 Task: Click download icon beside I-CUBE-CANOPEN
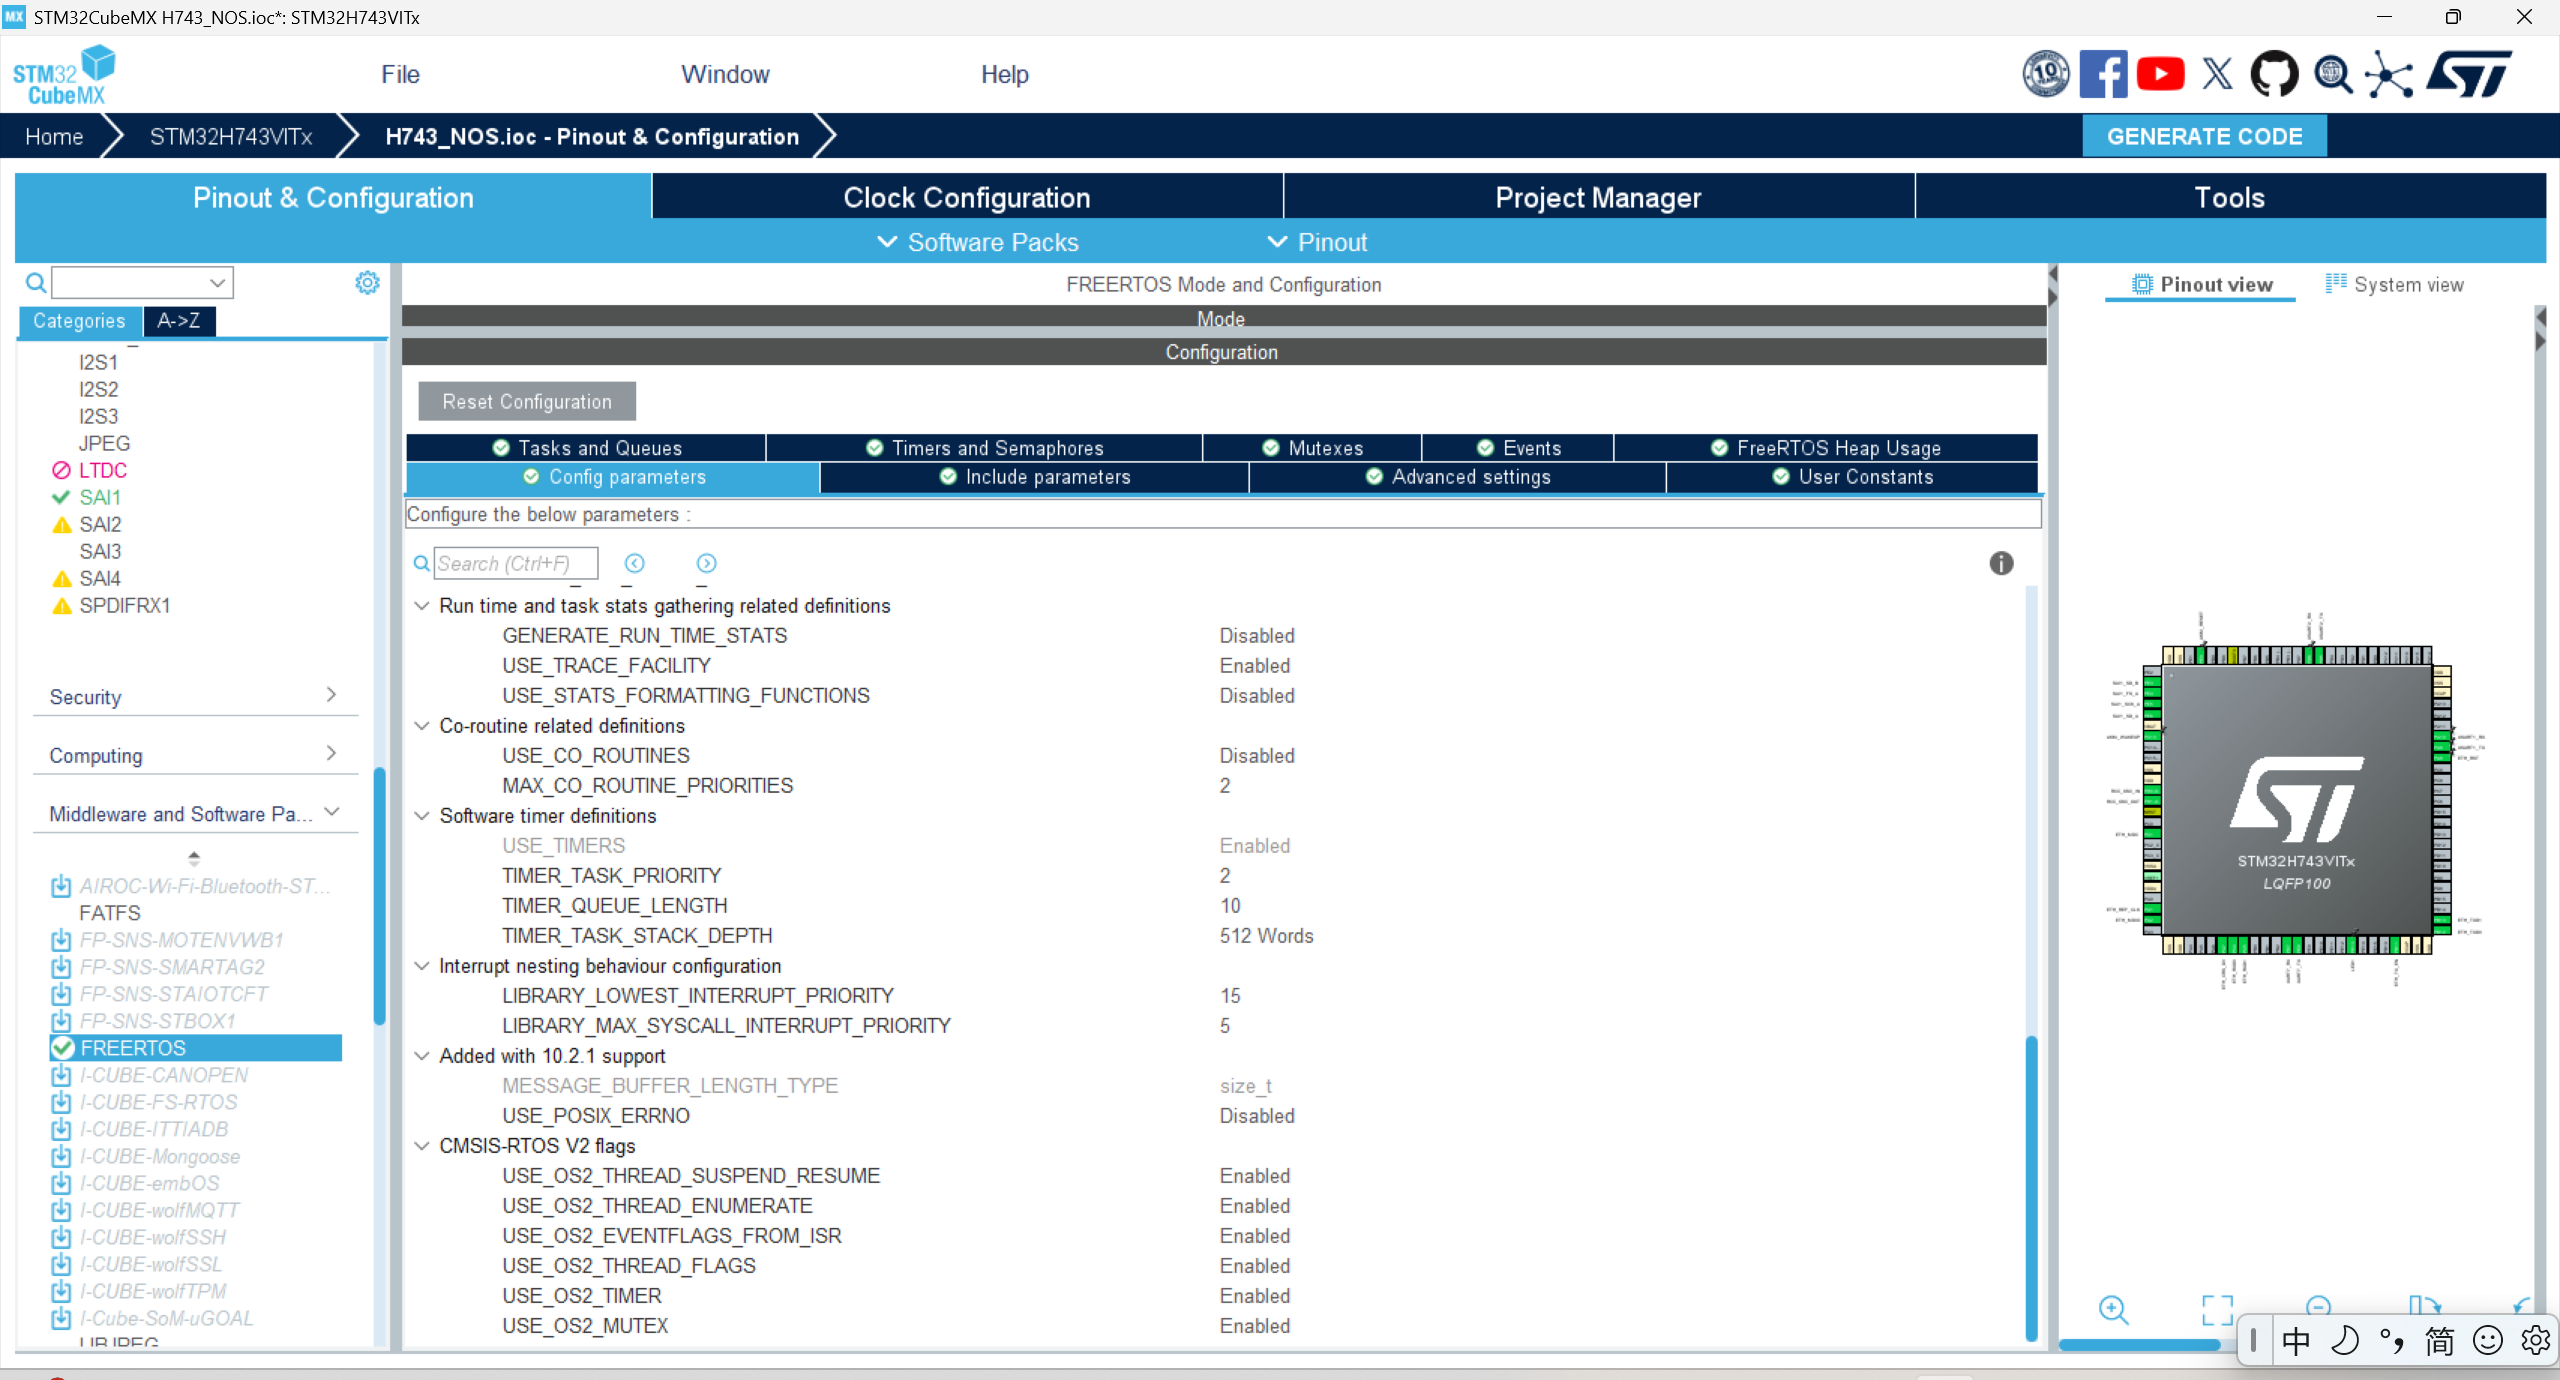(61, 1075)
